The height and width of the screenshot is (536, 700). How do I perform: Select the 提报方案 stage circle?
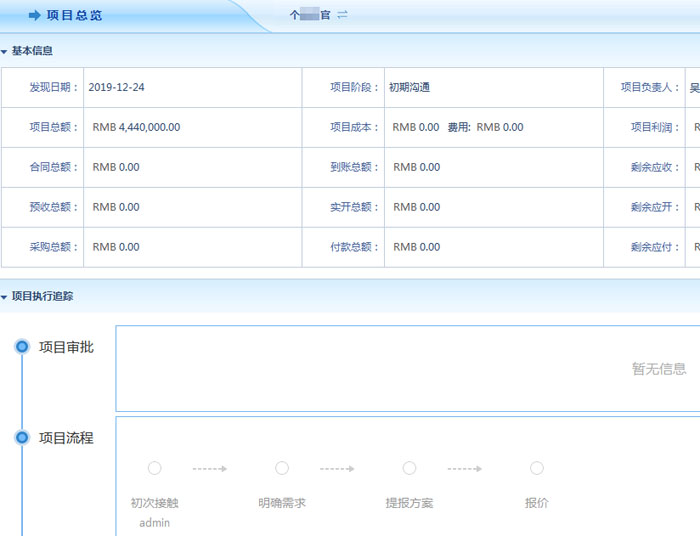pyautogui.click(x=409, y=468)
